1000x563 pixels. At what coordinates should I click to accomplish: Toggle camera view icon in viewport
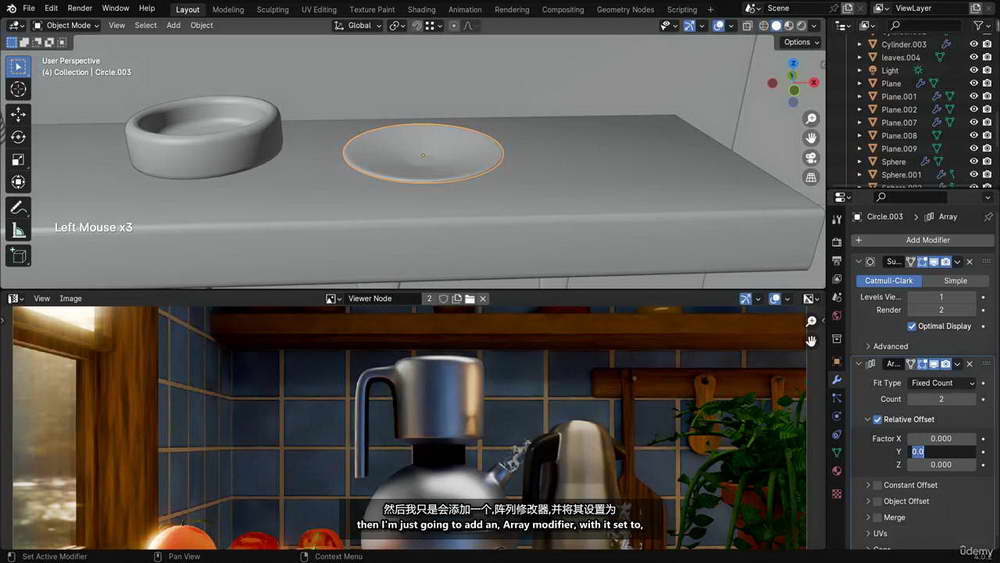click(x=811, y=157)
